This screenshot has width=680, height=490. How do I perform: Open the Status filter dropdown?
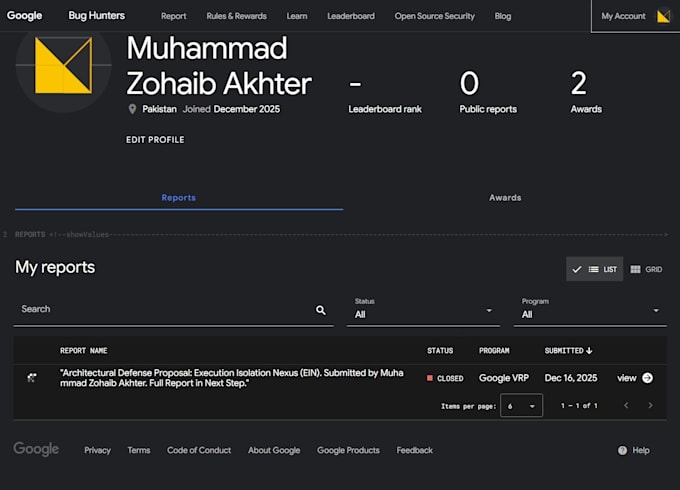[x=423, y=310]
